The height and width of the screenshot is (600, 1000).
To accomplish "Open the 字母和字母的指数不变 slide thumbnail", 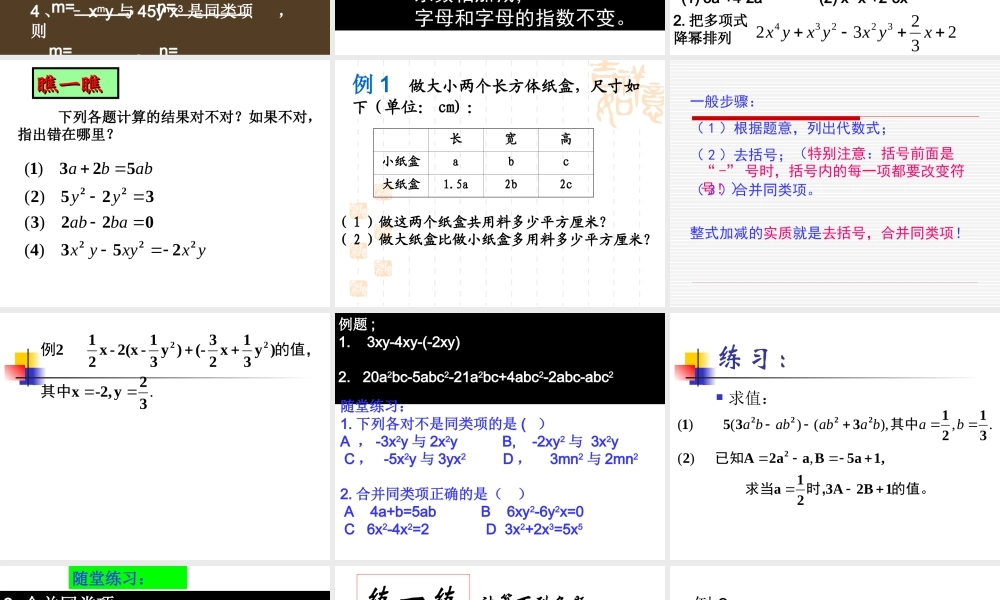I will click(500, 27).
